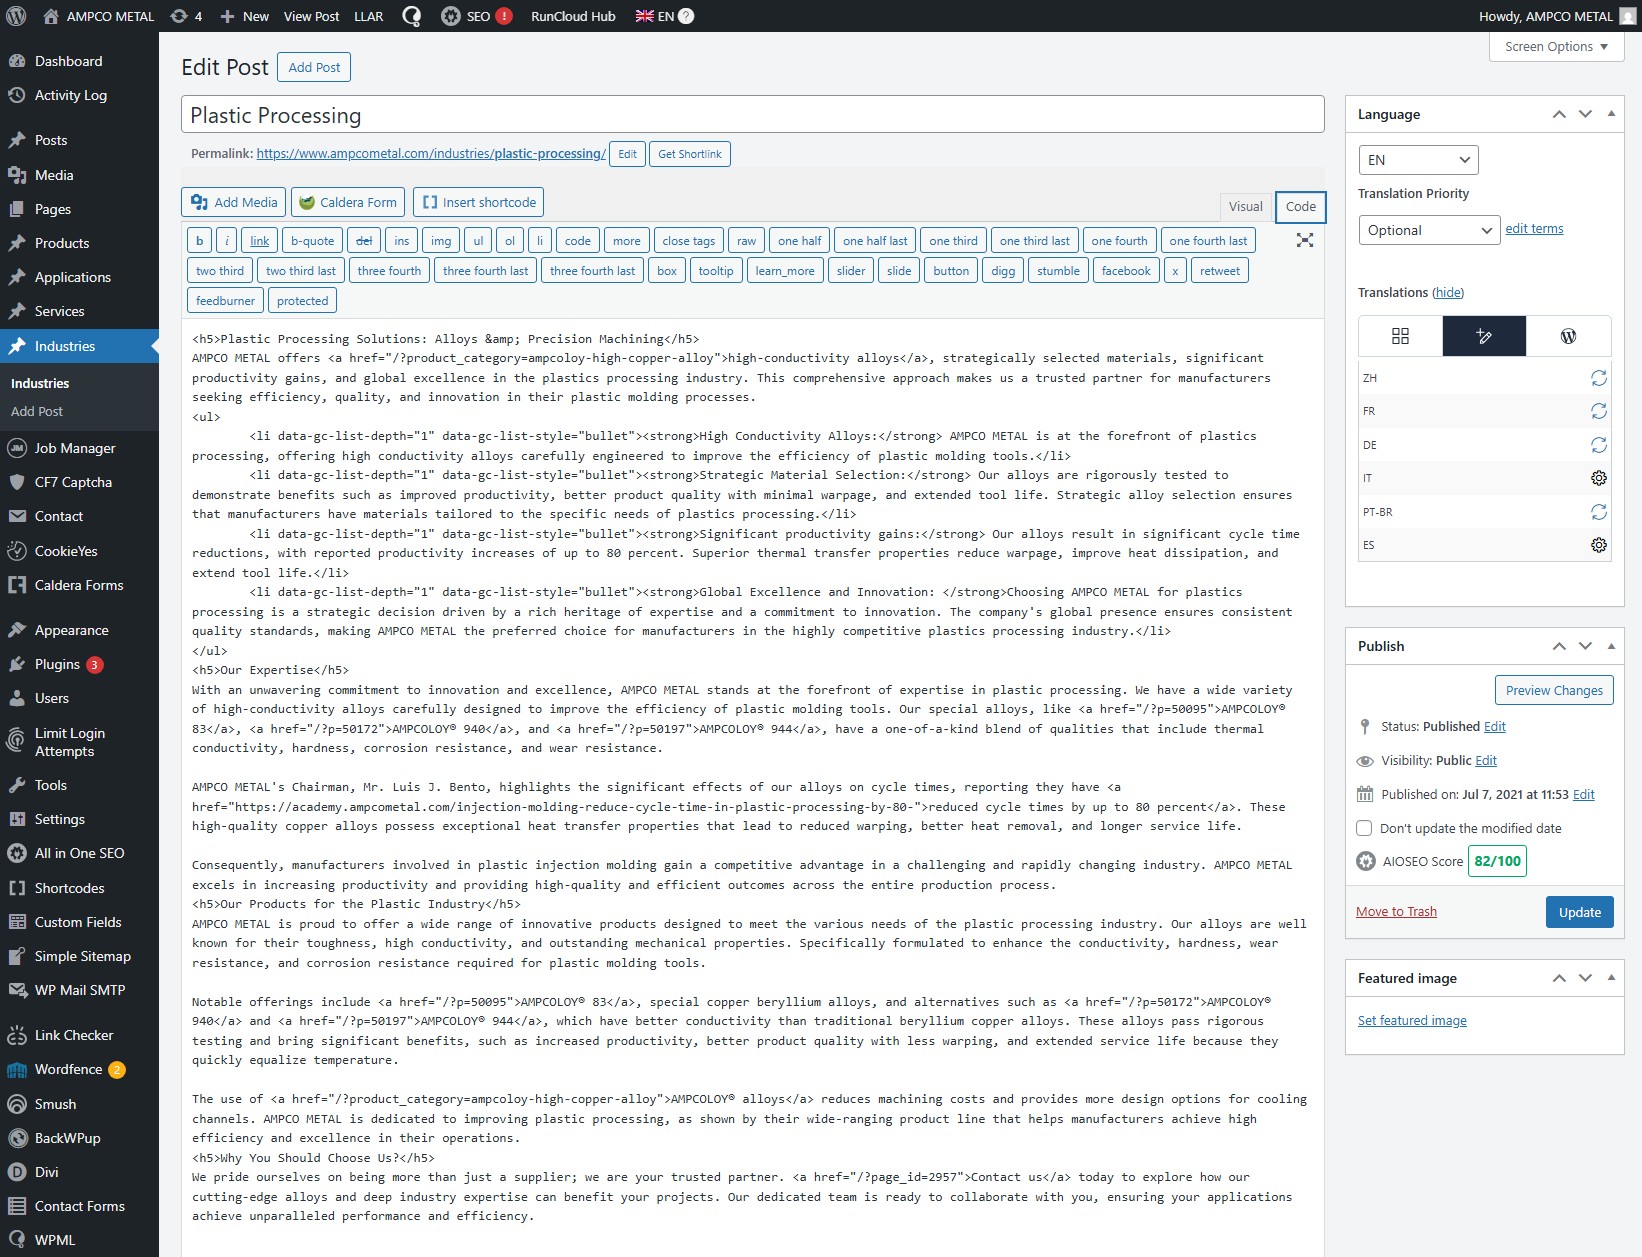Switch to the Visual editor tab
Screen dimensions: 1642x1257
[x=1245, y=207]
